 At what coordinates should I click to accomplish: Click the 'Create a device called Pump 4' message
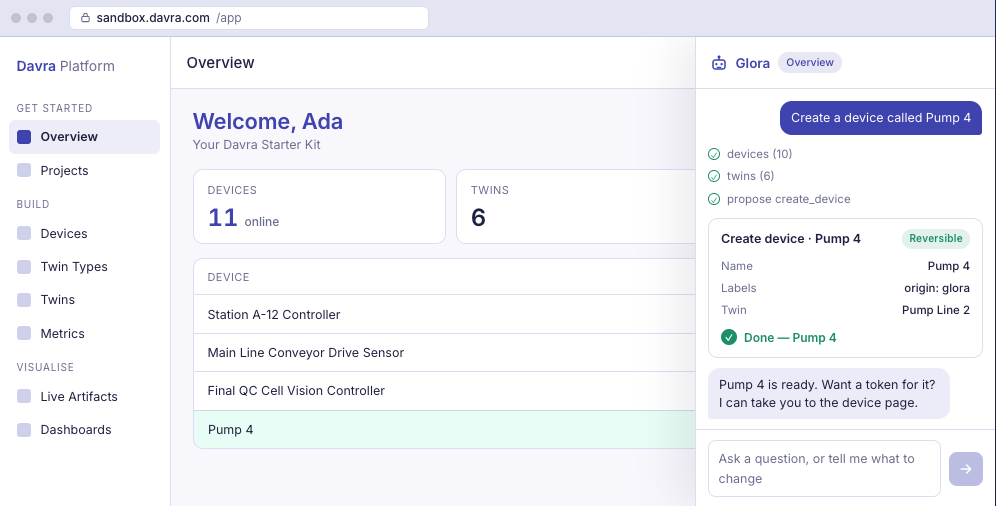[x=880, y=117]
